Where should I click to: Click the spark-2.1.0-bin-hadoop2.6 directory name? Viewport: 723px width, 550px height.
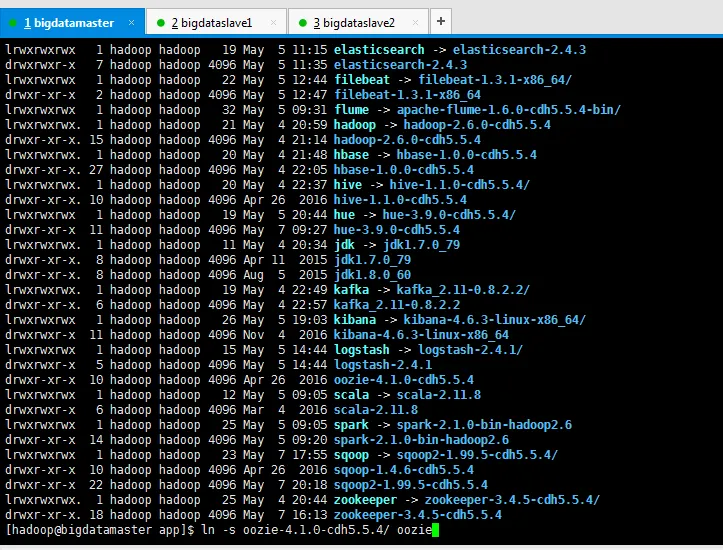[x=421, y=440]
